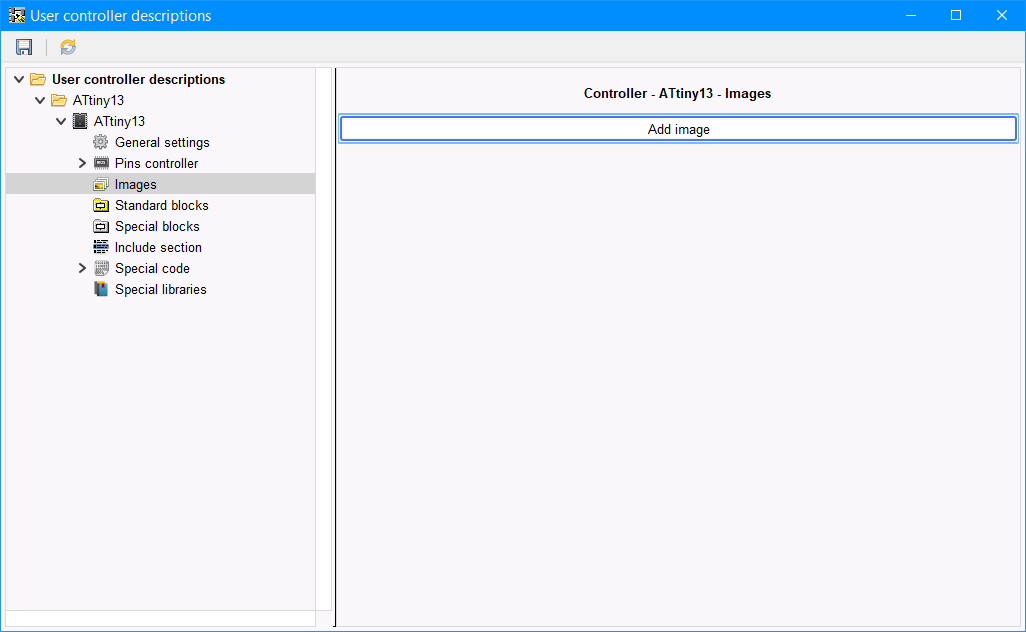The image size is (1026, 632).
Task: Open Special libraries in the tree
Action: pos(160,289)
